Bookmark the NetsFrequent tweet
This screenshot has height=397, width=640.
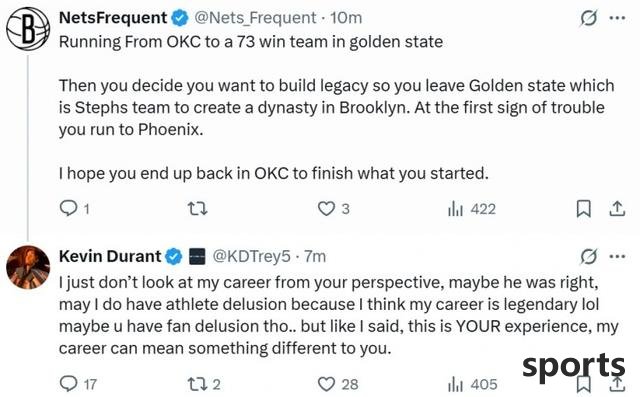pos(583,209)
